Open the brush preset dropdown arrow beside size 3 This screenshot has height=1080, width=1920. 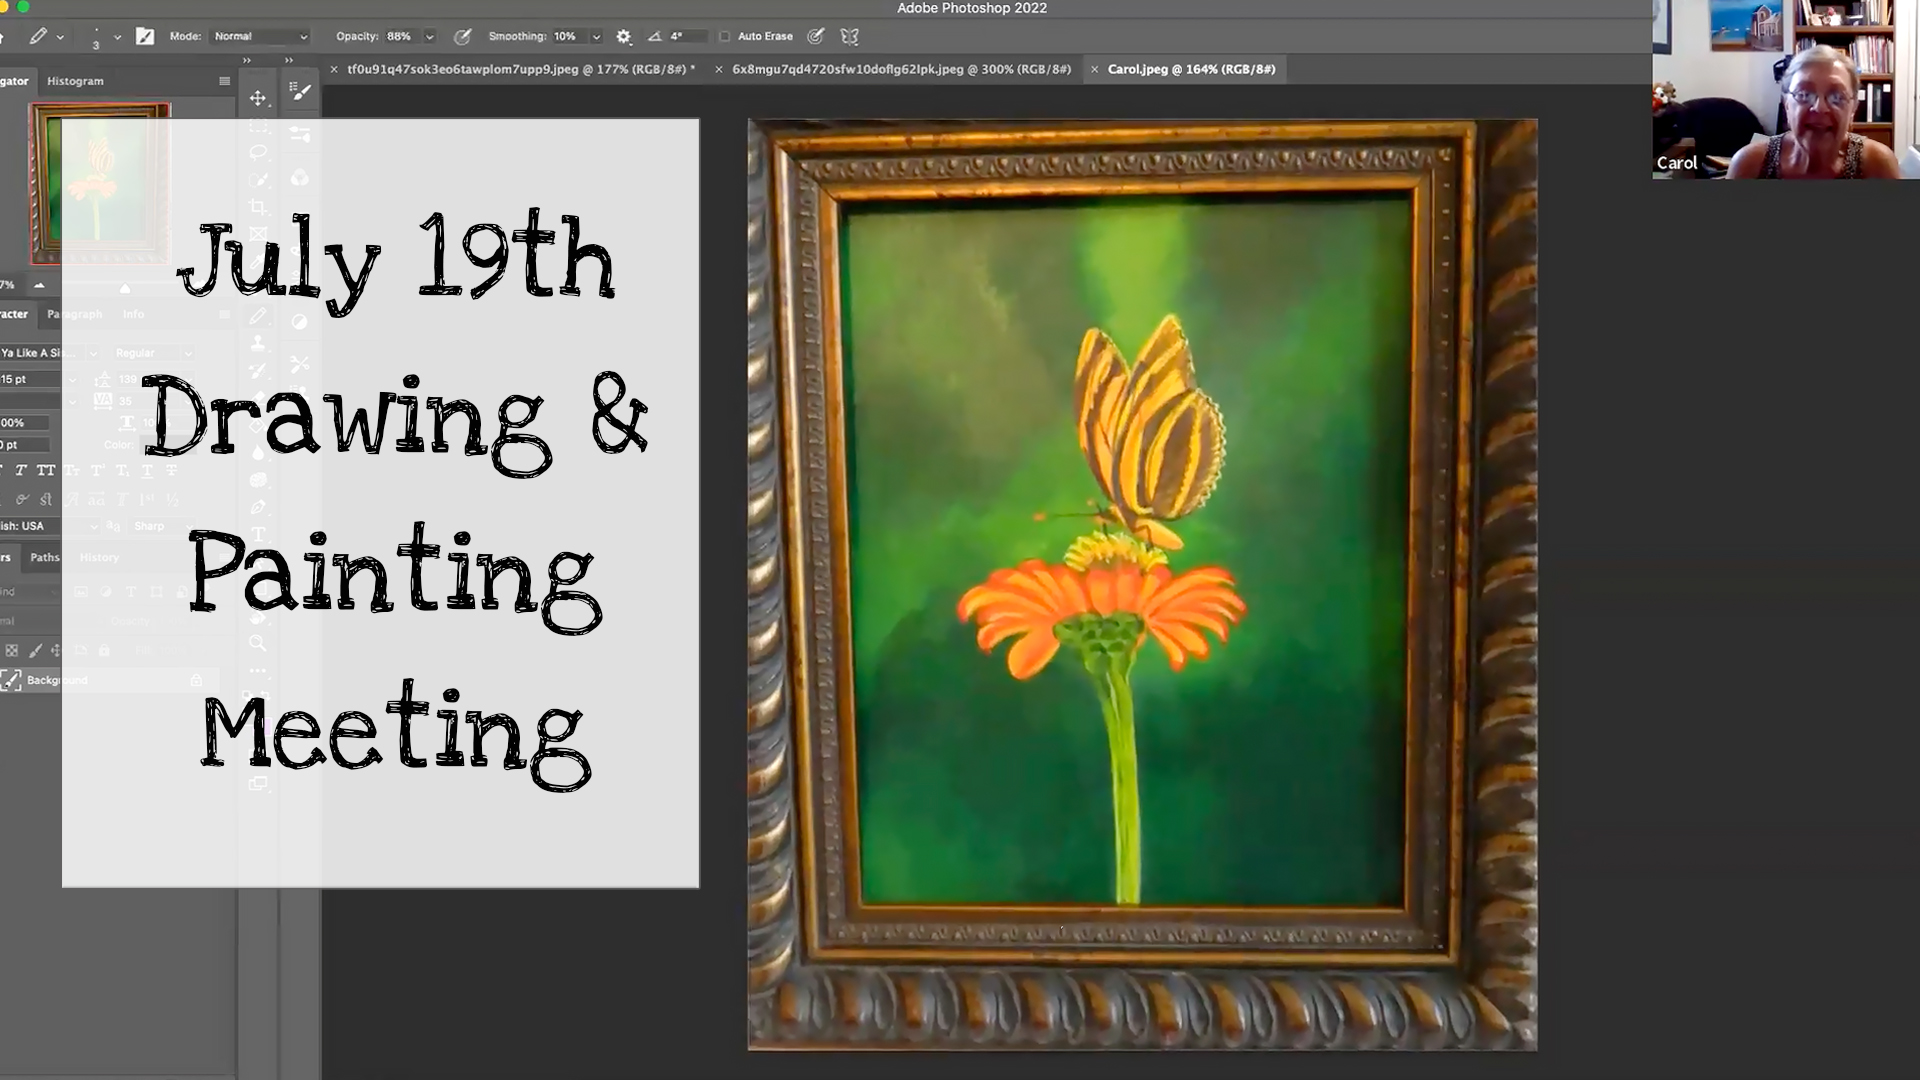[x=117, y=37]
